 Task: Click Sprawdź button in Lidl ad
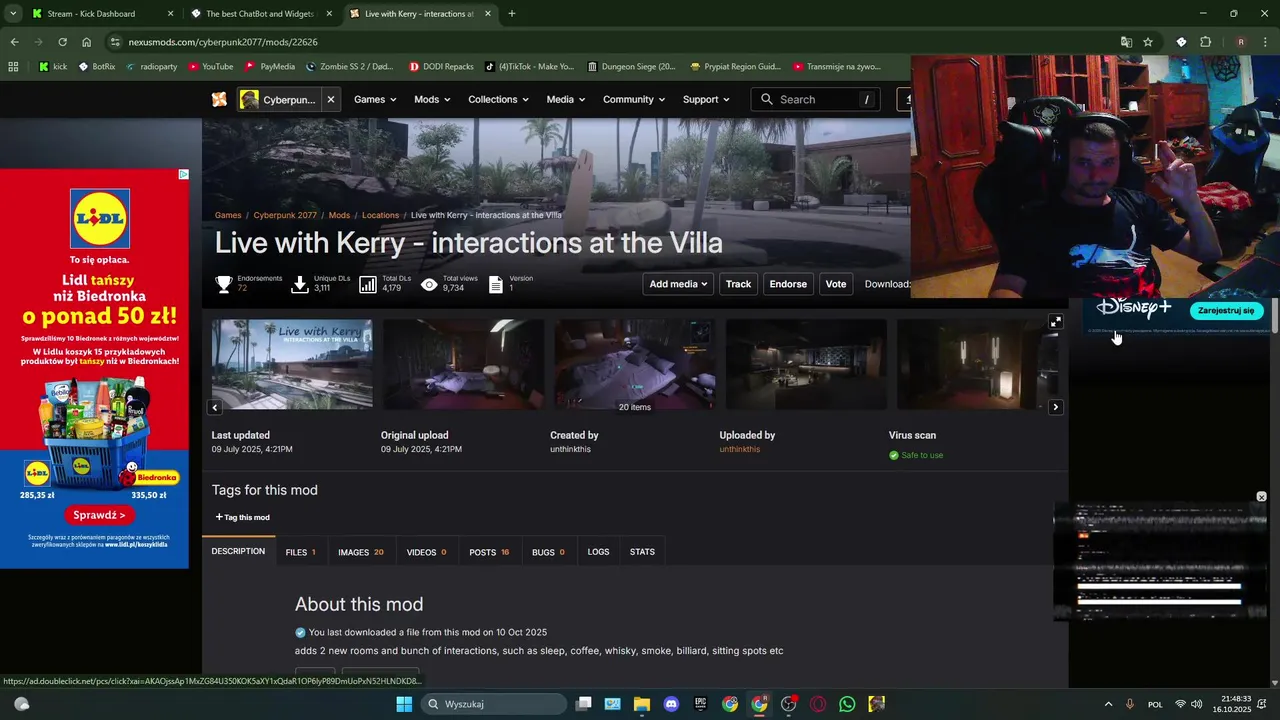[99, 515]
